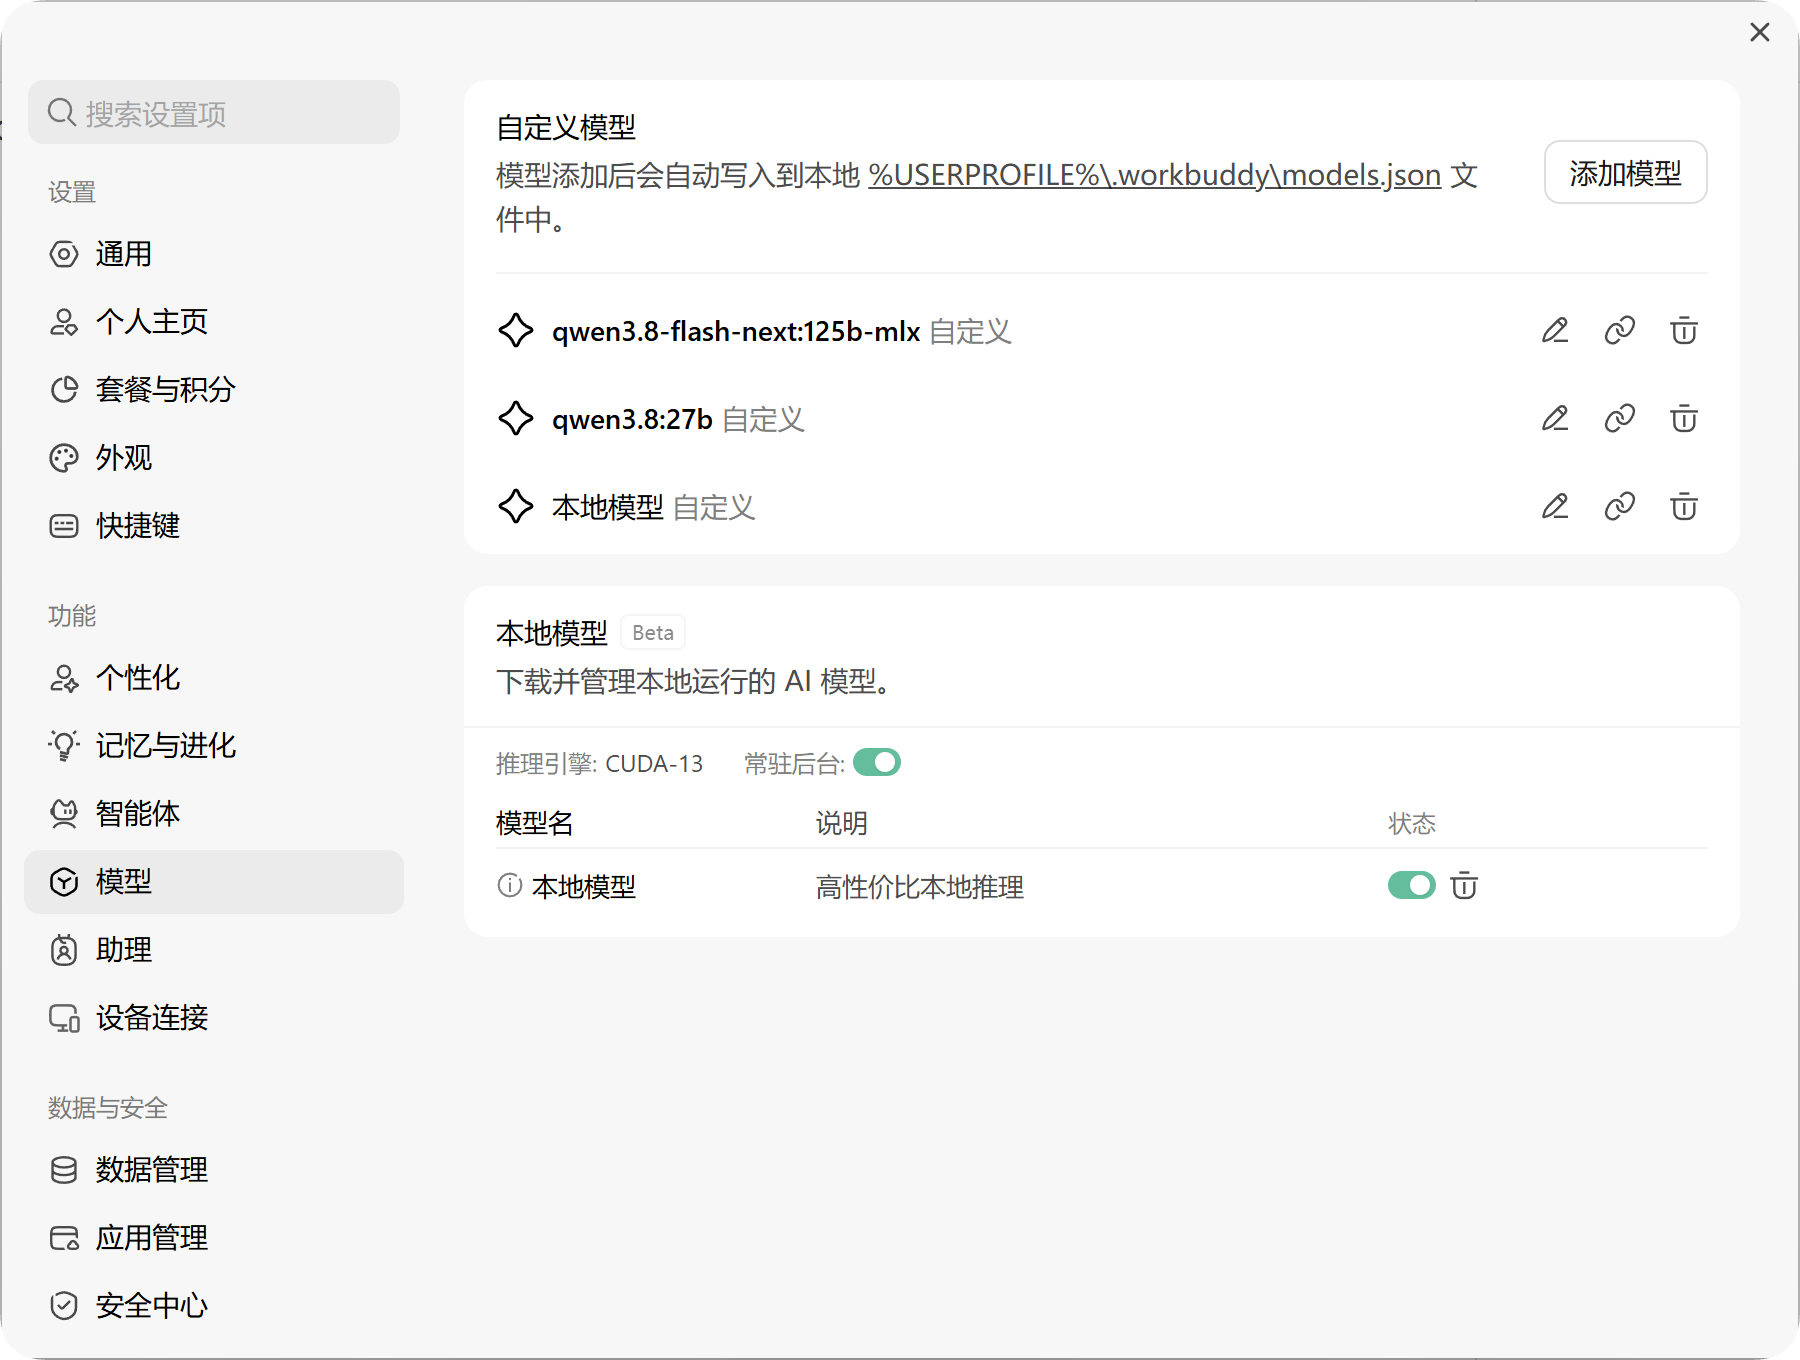
Task: Open 应用管理 section
Action: coord(214,1238)
